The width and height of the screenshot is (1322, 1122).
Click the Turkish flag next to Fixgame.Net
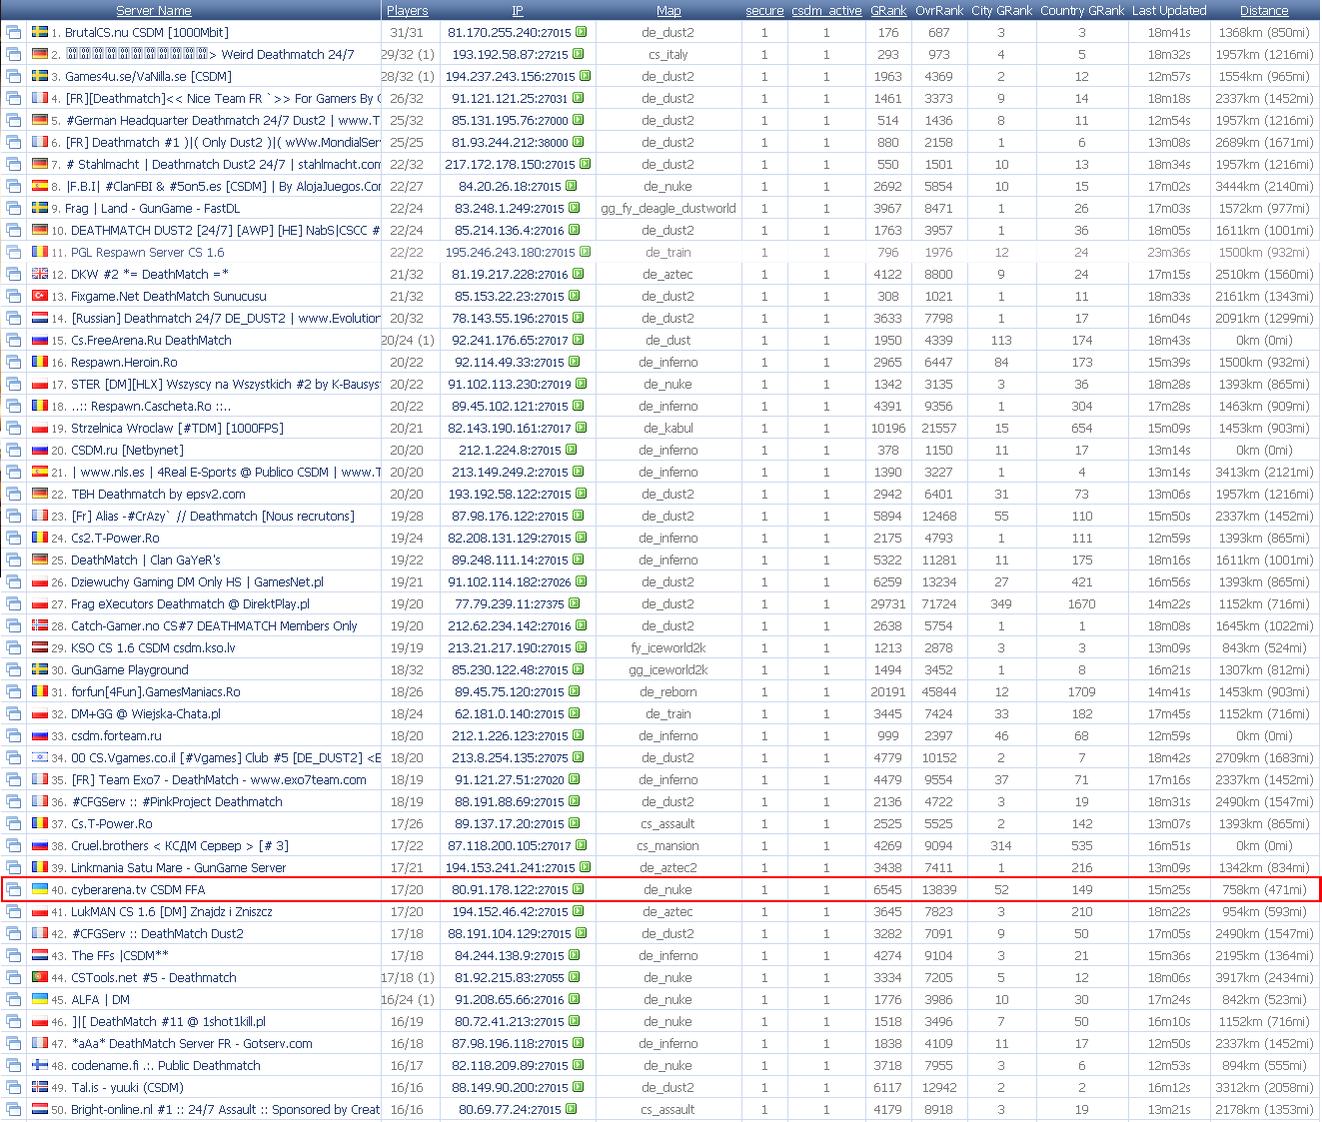click(x=40, y=296)
